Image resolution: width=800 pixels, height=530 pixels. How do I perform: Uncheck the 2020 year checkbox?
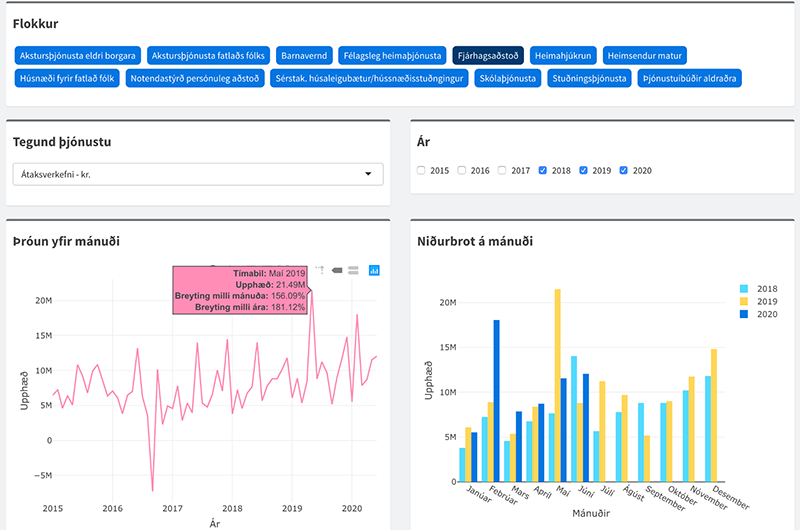click(x=623, y=170)
